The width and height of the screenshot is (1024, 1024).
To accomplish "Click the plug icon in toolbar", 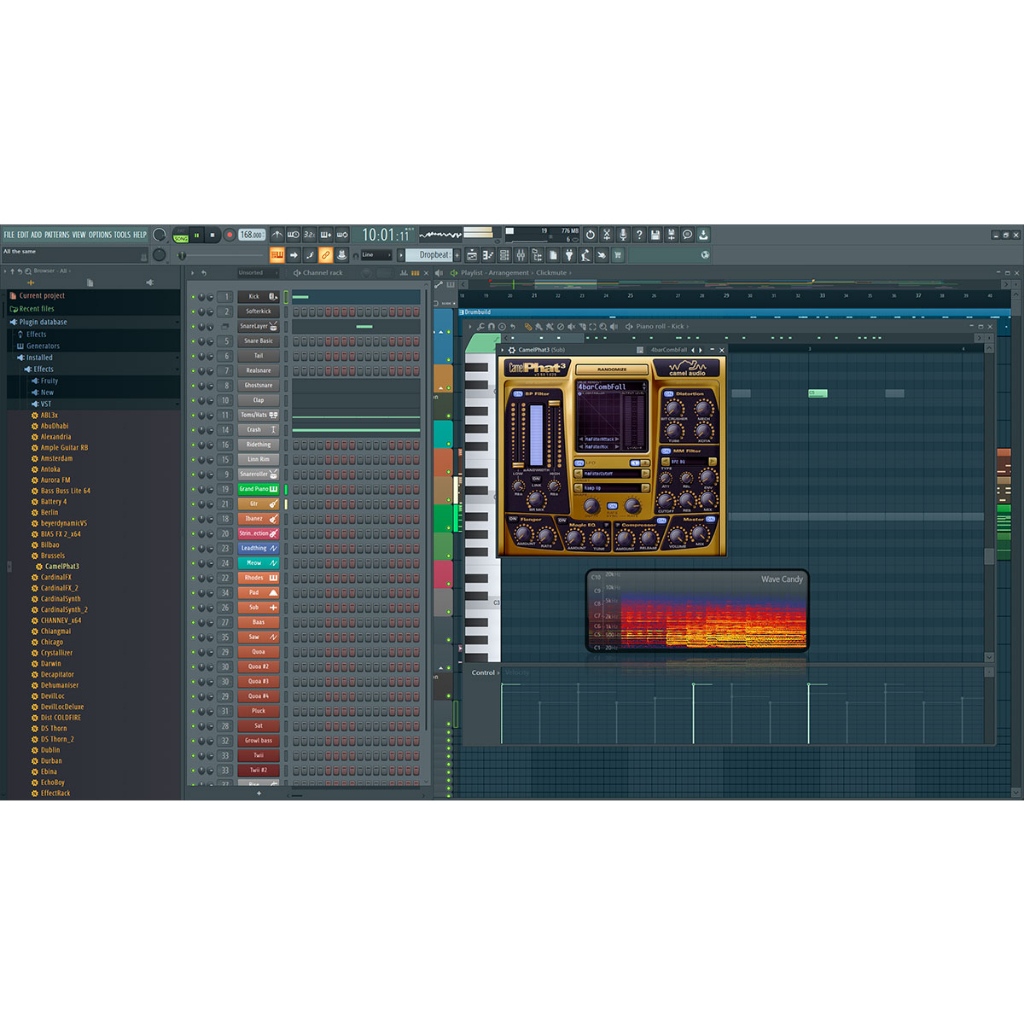I will 569,255.
